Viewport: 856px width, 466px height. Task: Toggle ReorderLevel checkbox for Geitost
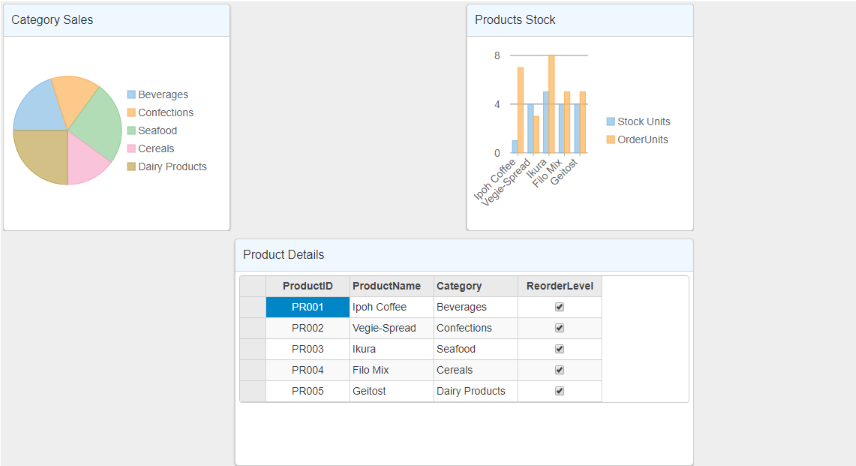(x=559, y=391)
